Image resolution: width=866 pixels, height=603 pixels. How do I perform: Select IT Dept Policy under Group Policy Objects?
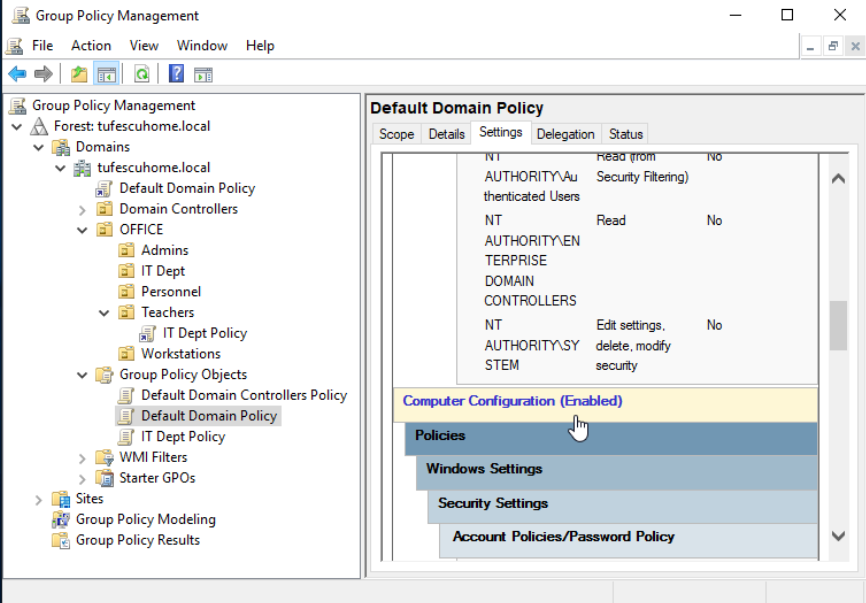pos(183,437)
